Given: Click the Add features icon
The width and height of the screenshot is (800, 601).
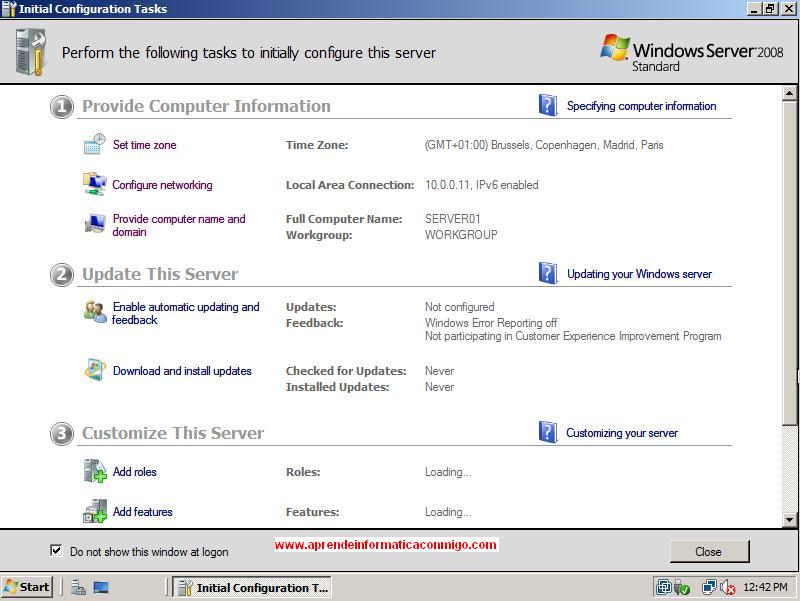Looking at the screenshot, I should click(x=95, y=511).
